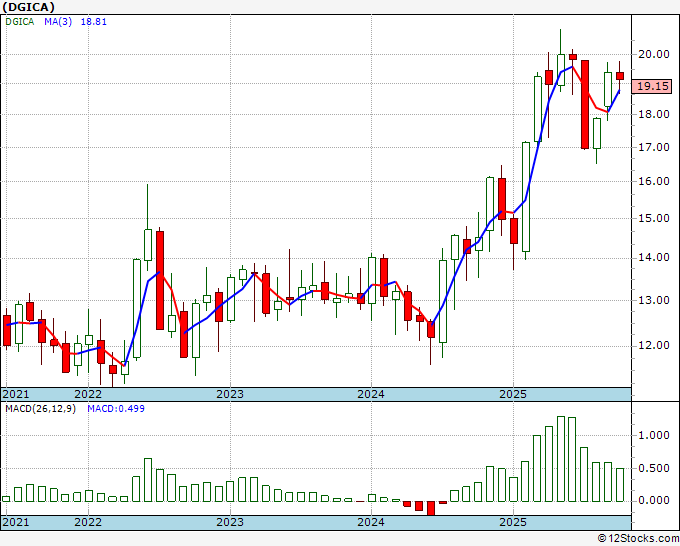
Task: Click the 18.00 price axis label
Action: click(x=654, y=114)
